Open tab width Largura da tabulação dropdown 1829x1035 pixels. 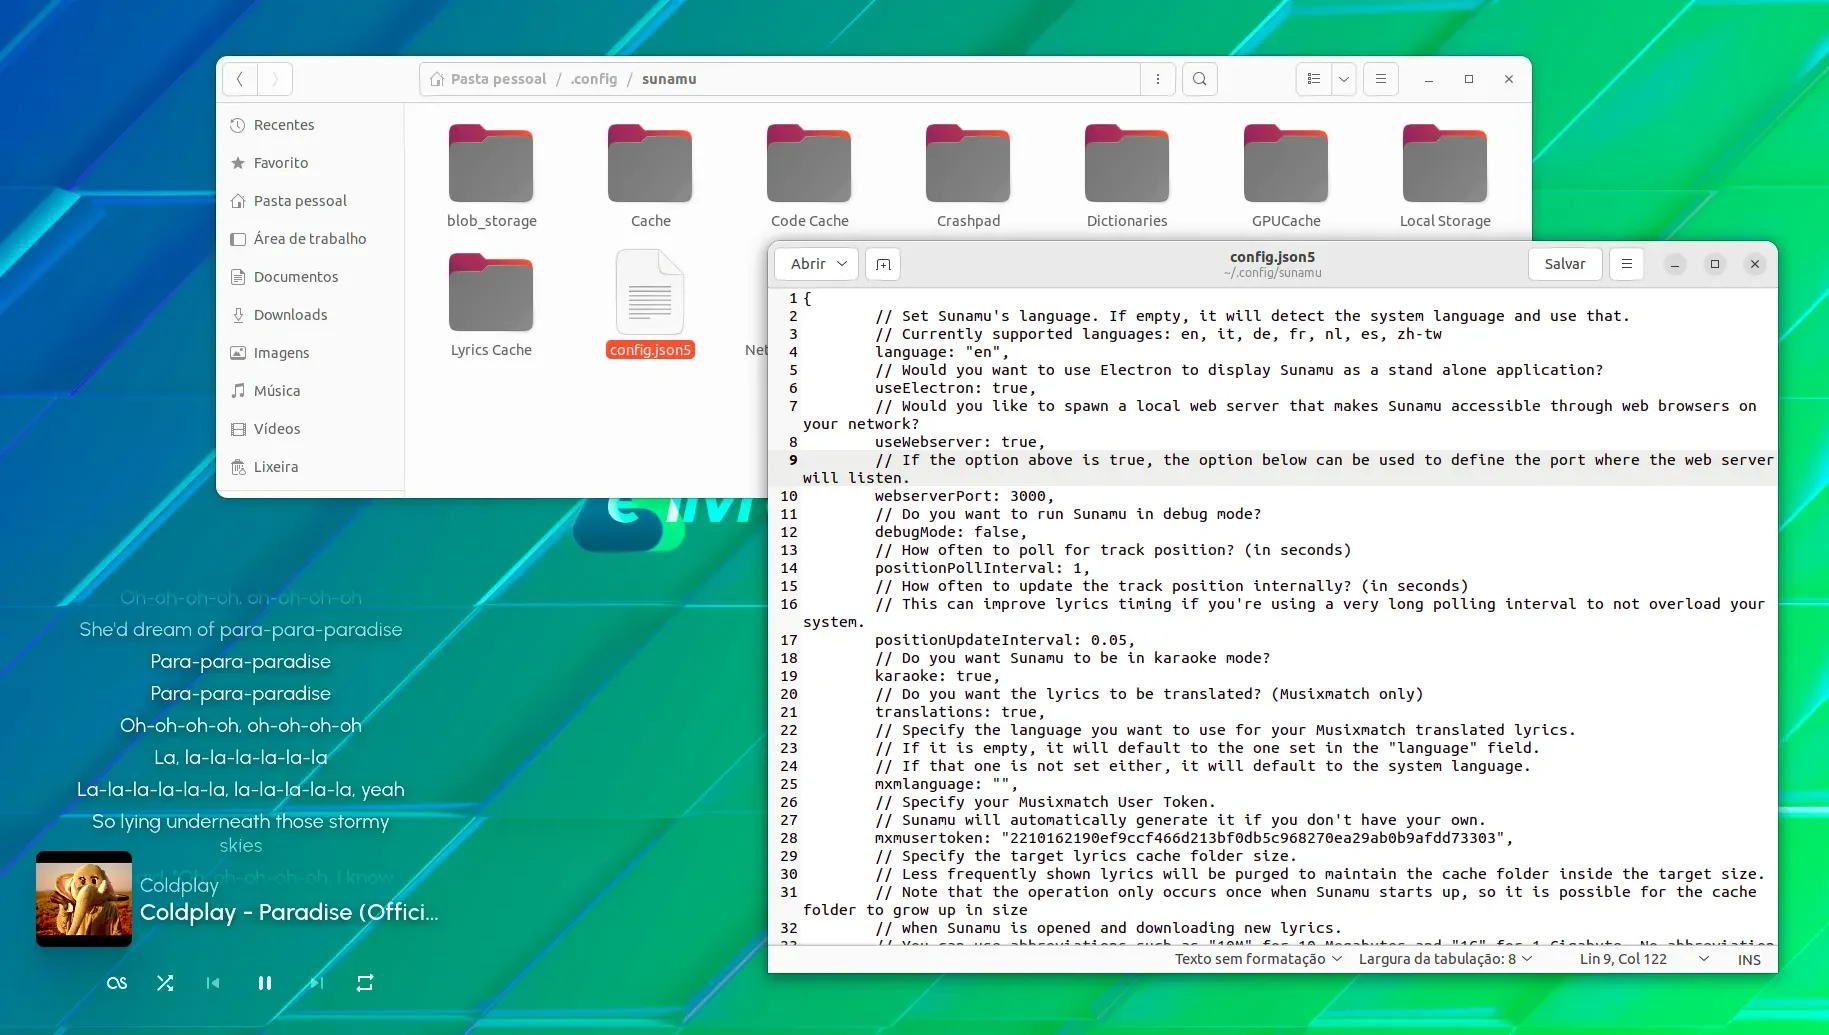1445,959
